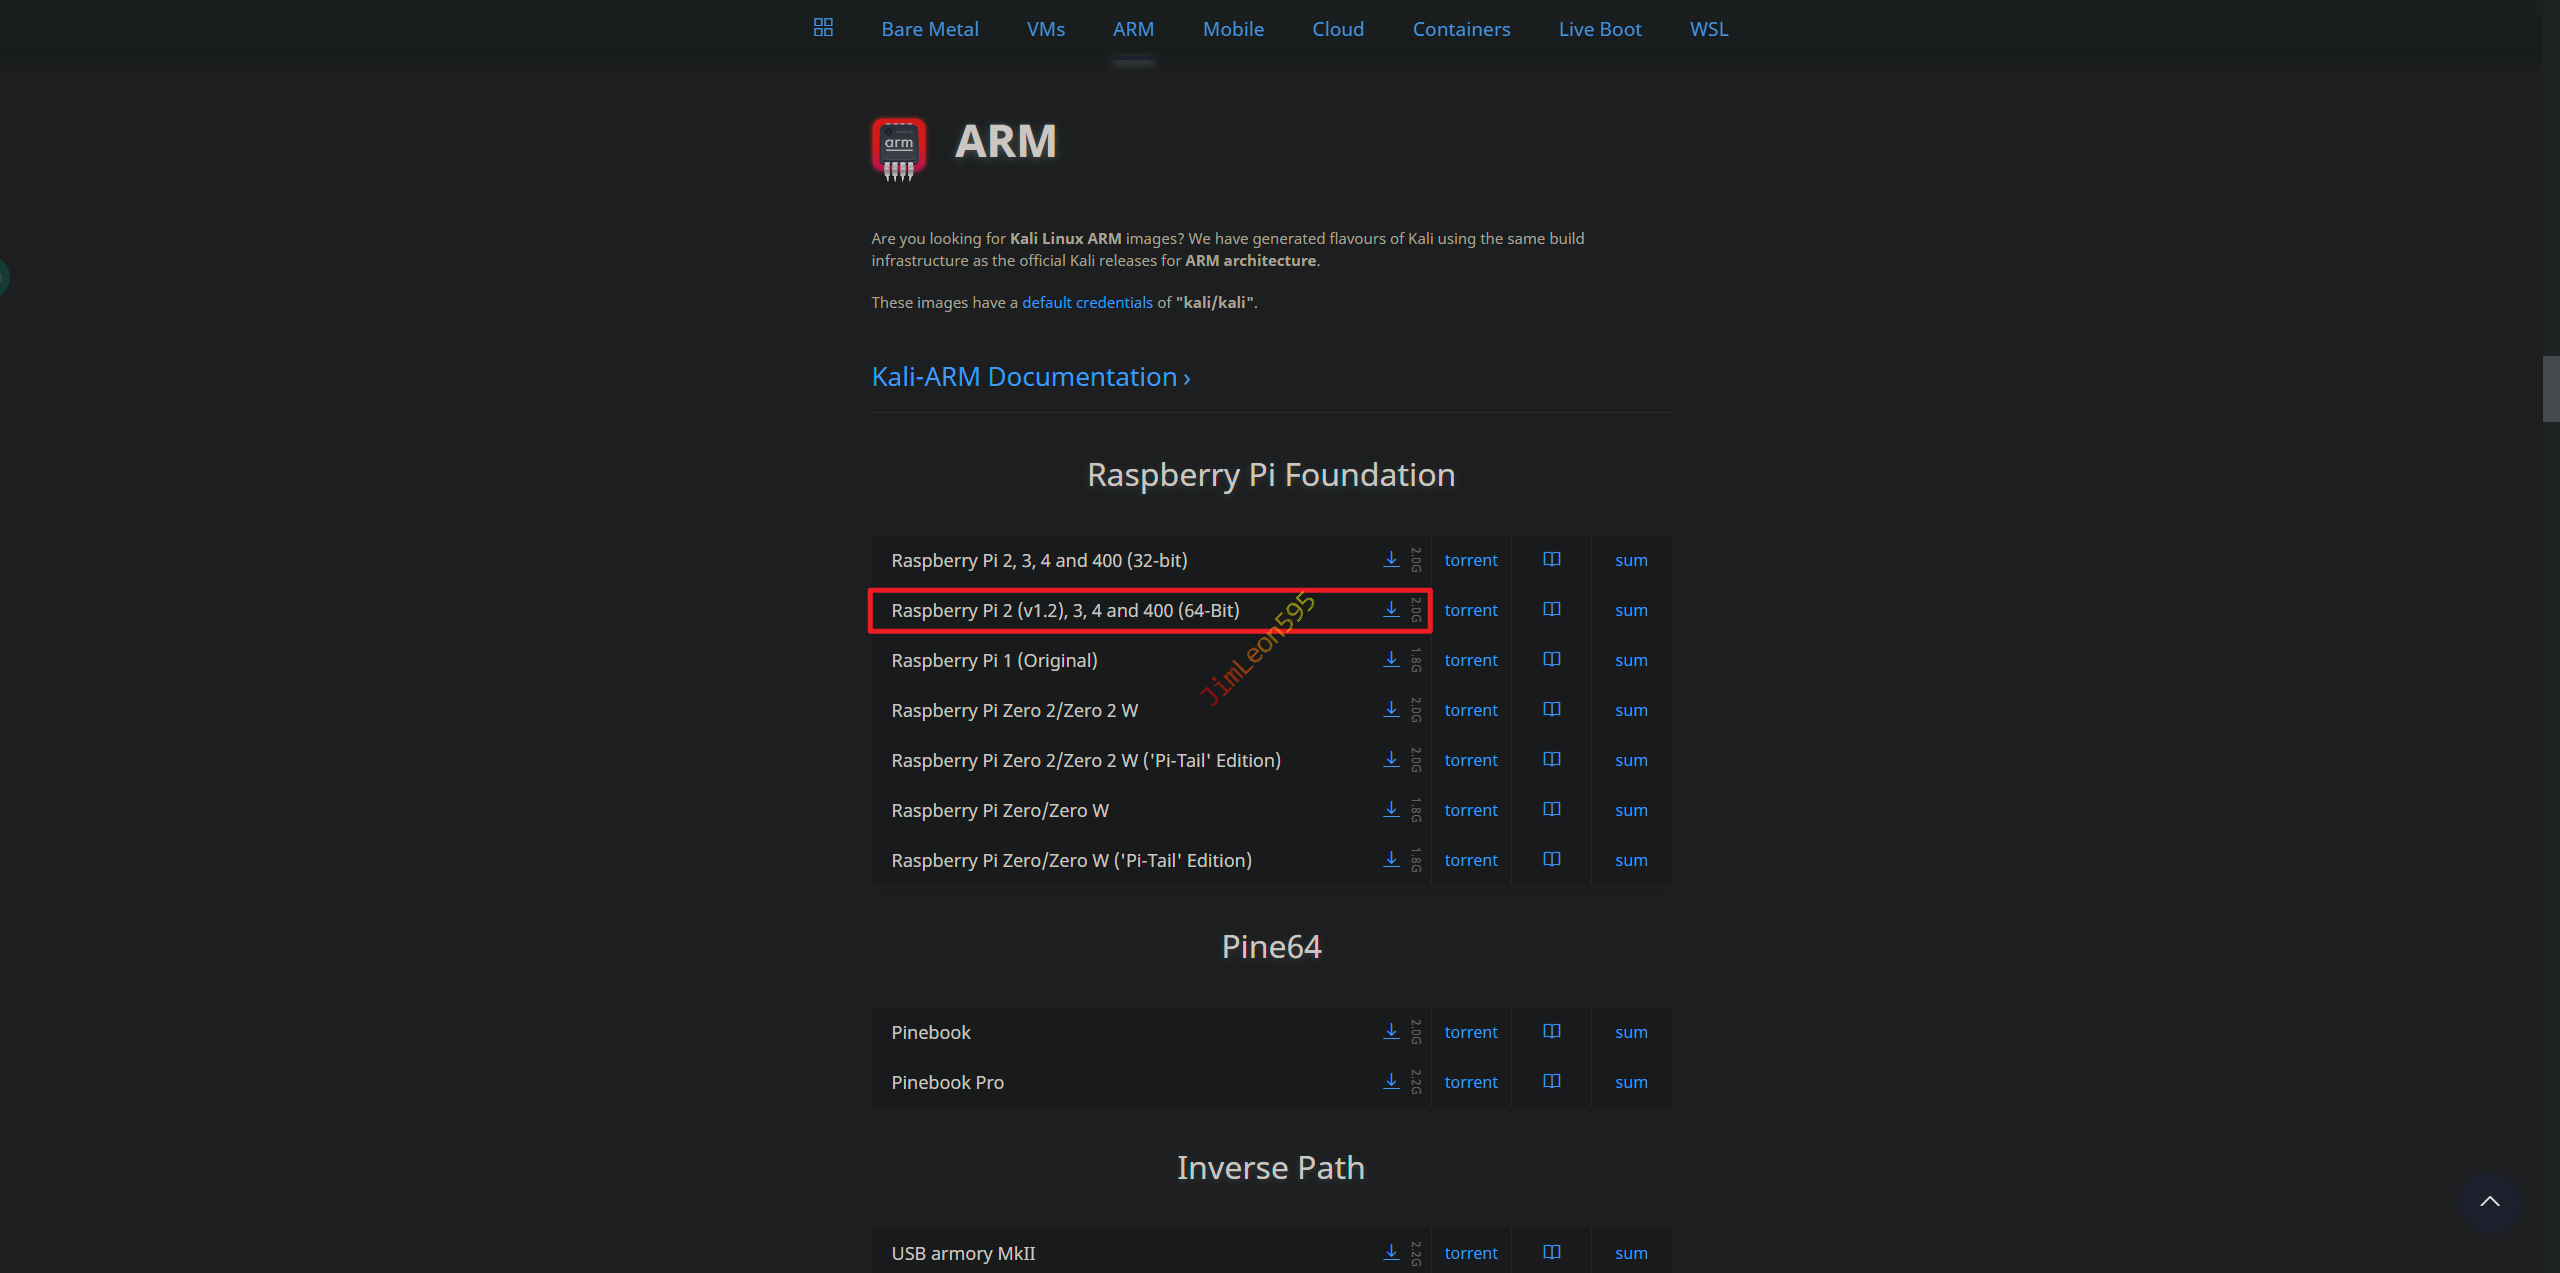Click the grid overview icon in navigation
Viewport: 2560px width, 1273px height.
click(823, 28)
